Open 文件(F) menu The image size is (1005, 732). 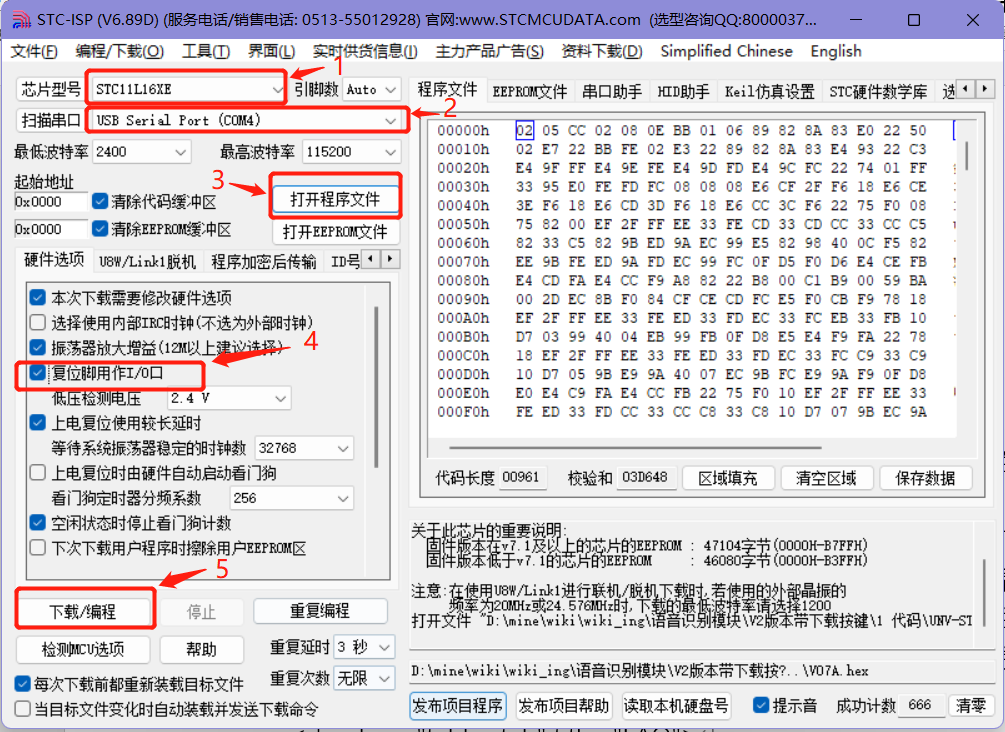tap(33, 51)
